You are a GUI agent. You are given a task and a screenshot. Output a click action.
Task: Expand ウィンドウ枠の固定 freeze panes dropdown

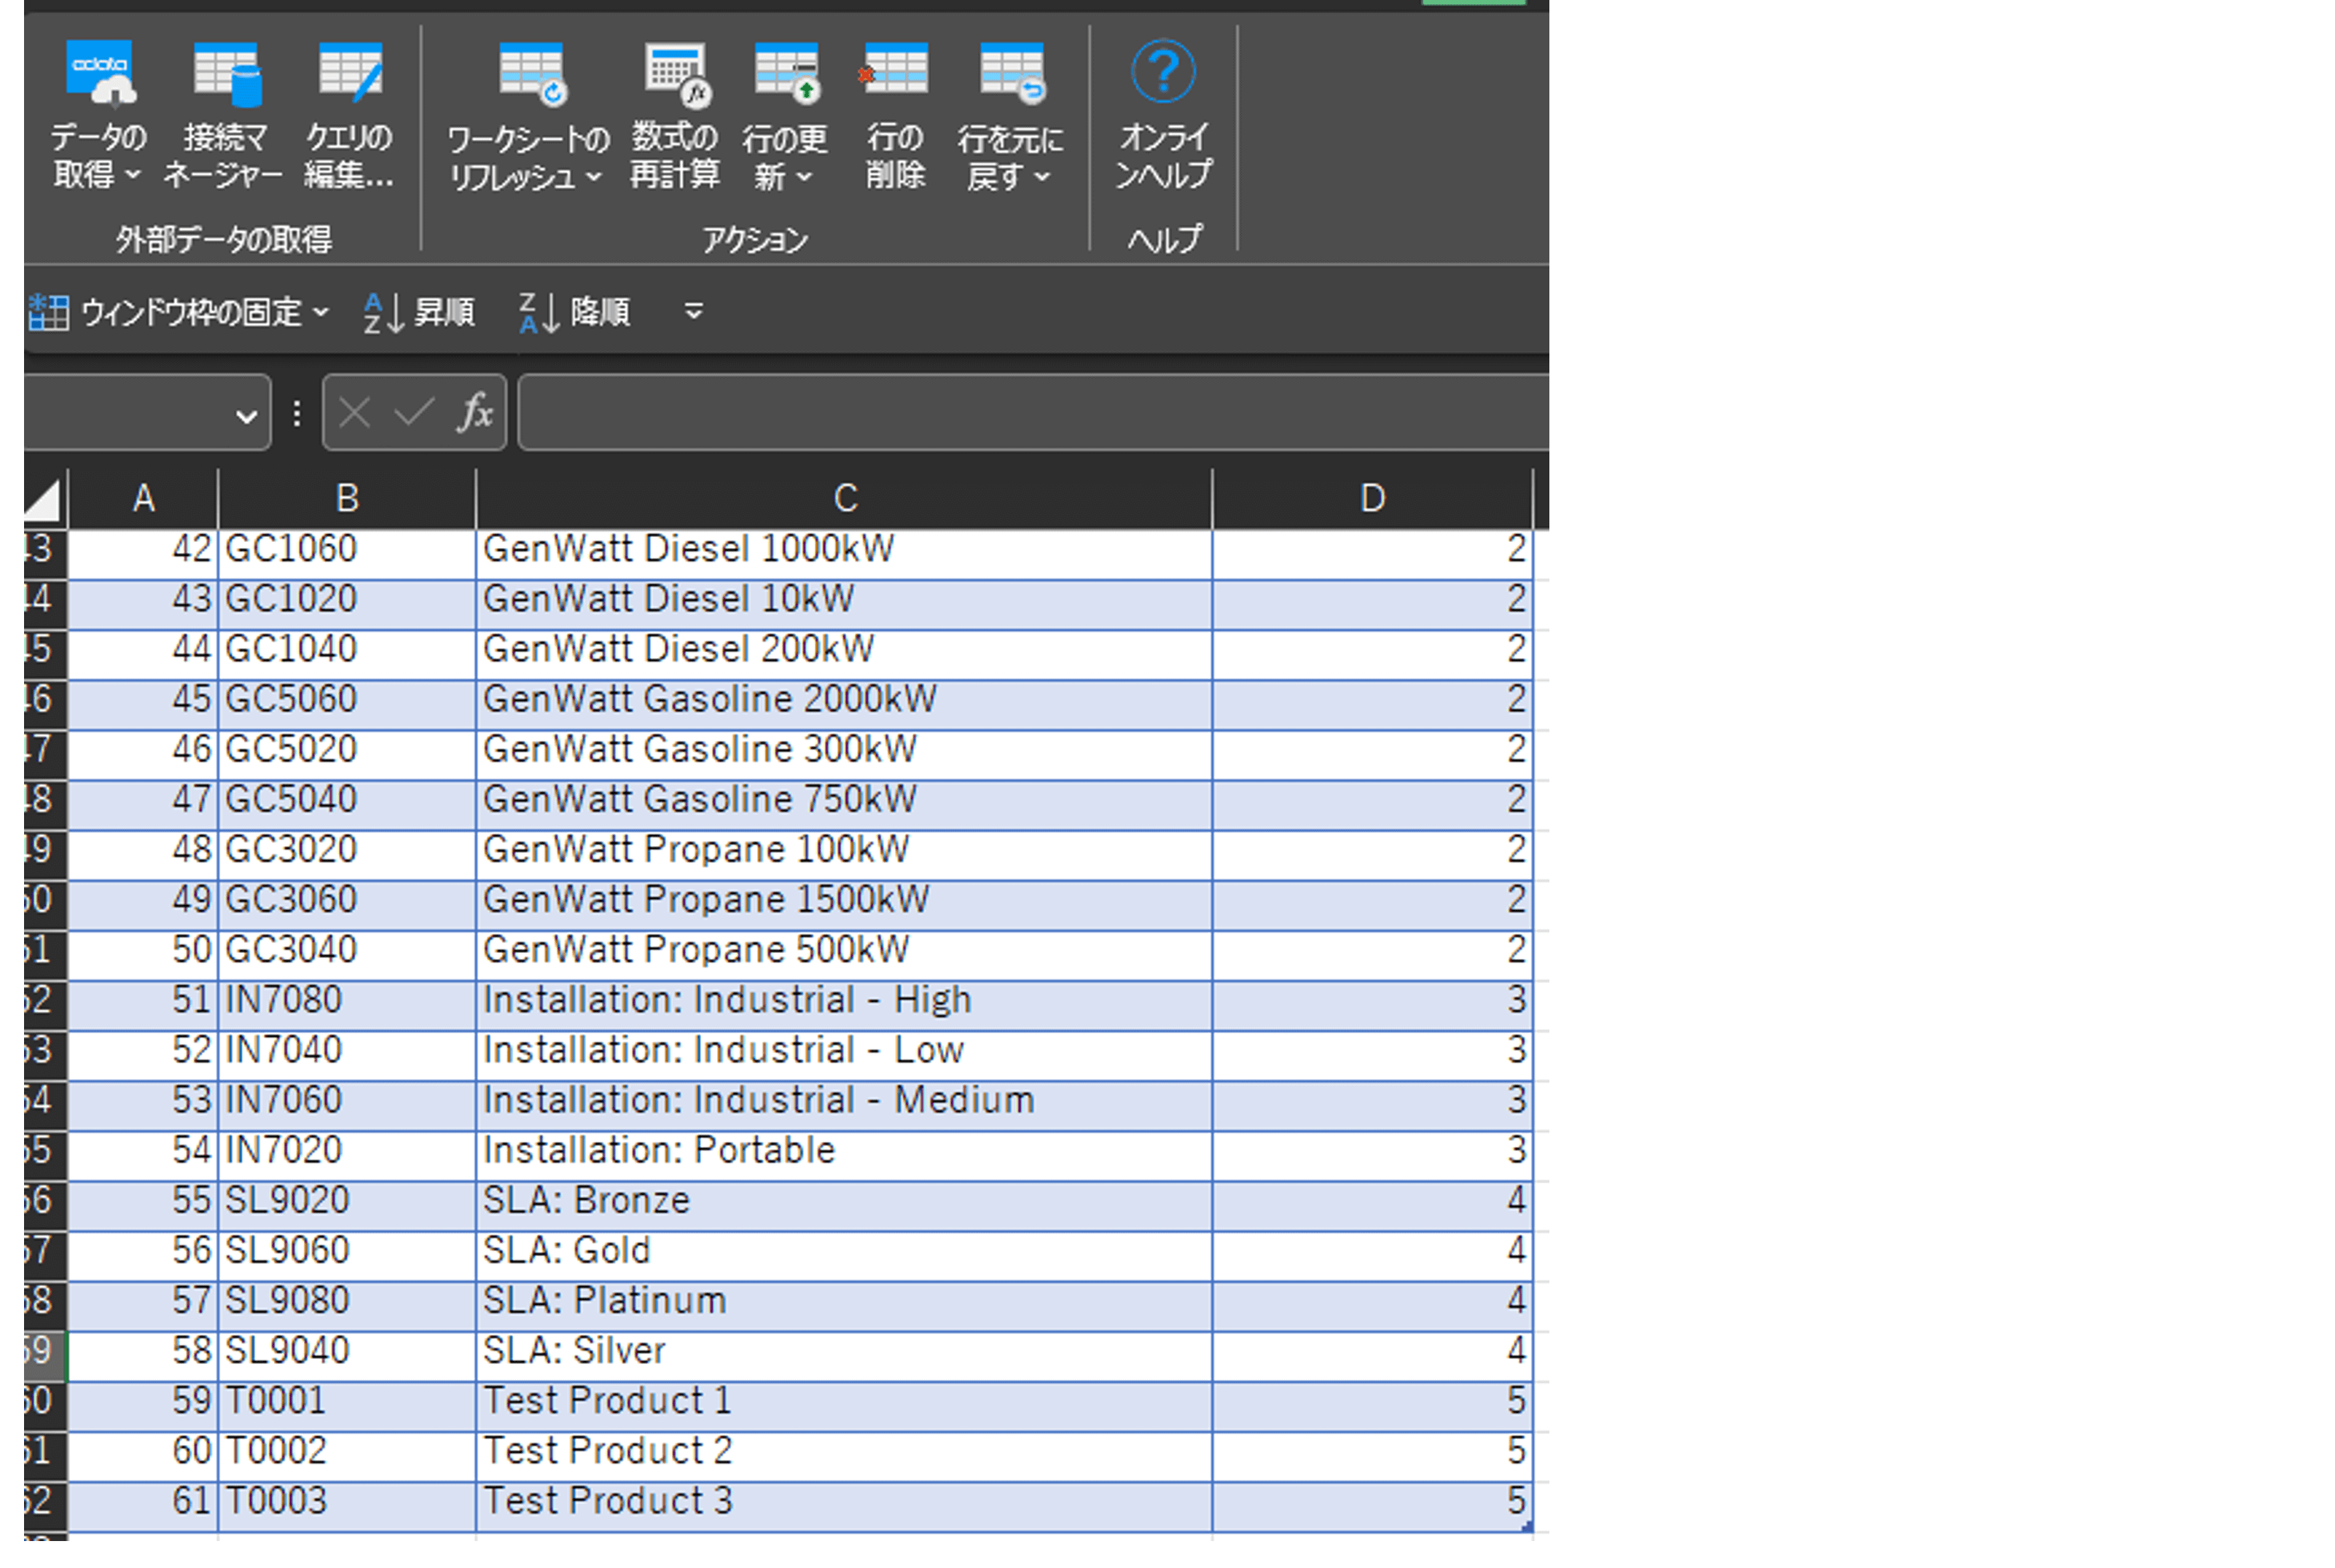click(x=321, y=313)
